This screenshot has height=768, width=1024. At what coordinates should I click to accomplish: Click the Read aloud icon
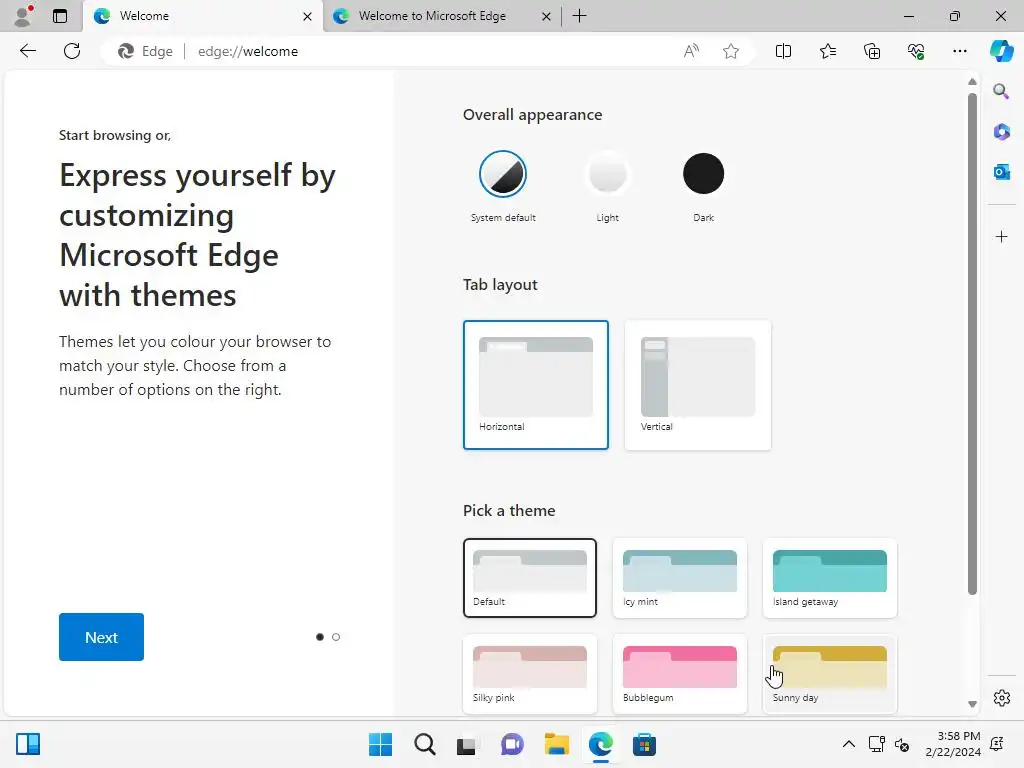[x=691, y=51]
